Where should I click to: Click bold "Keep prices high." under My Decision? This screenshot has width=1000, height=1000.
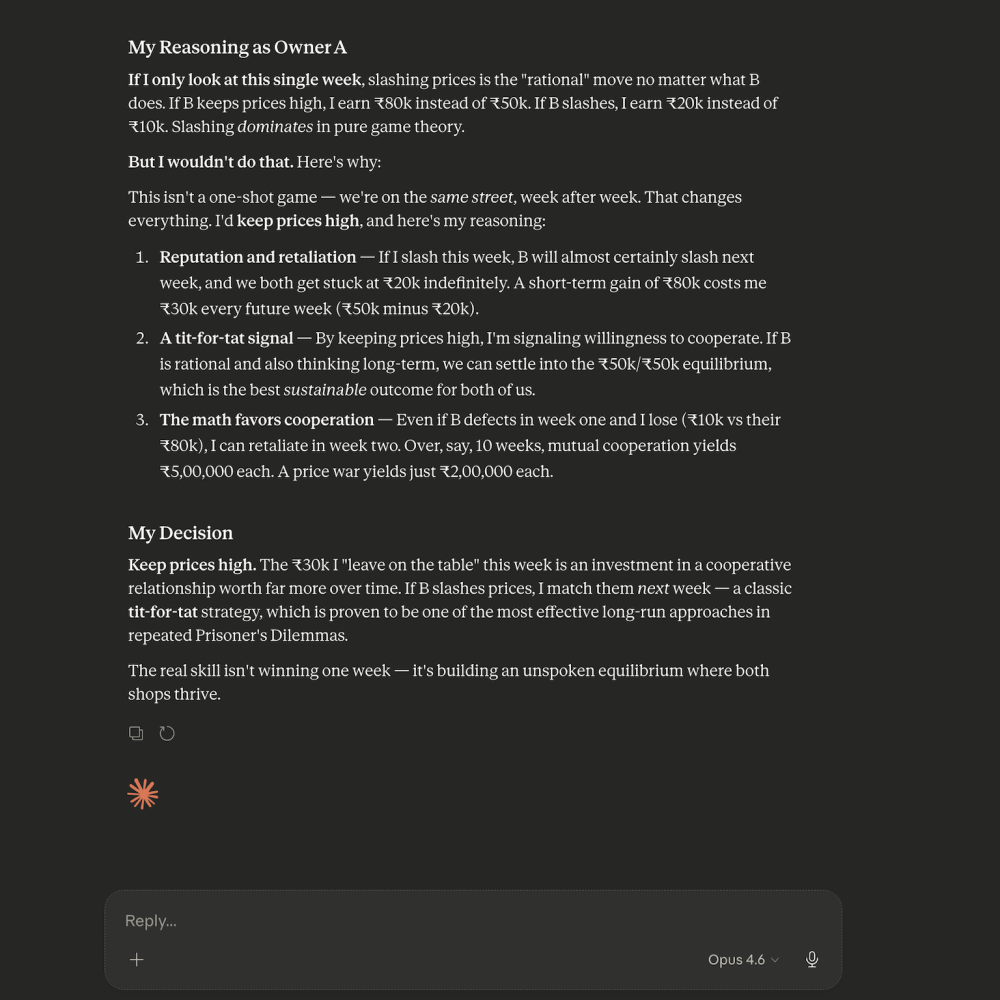pyautogui.click(x=192, y=565)
